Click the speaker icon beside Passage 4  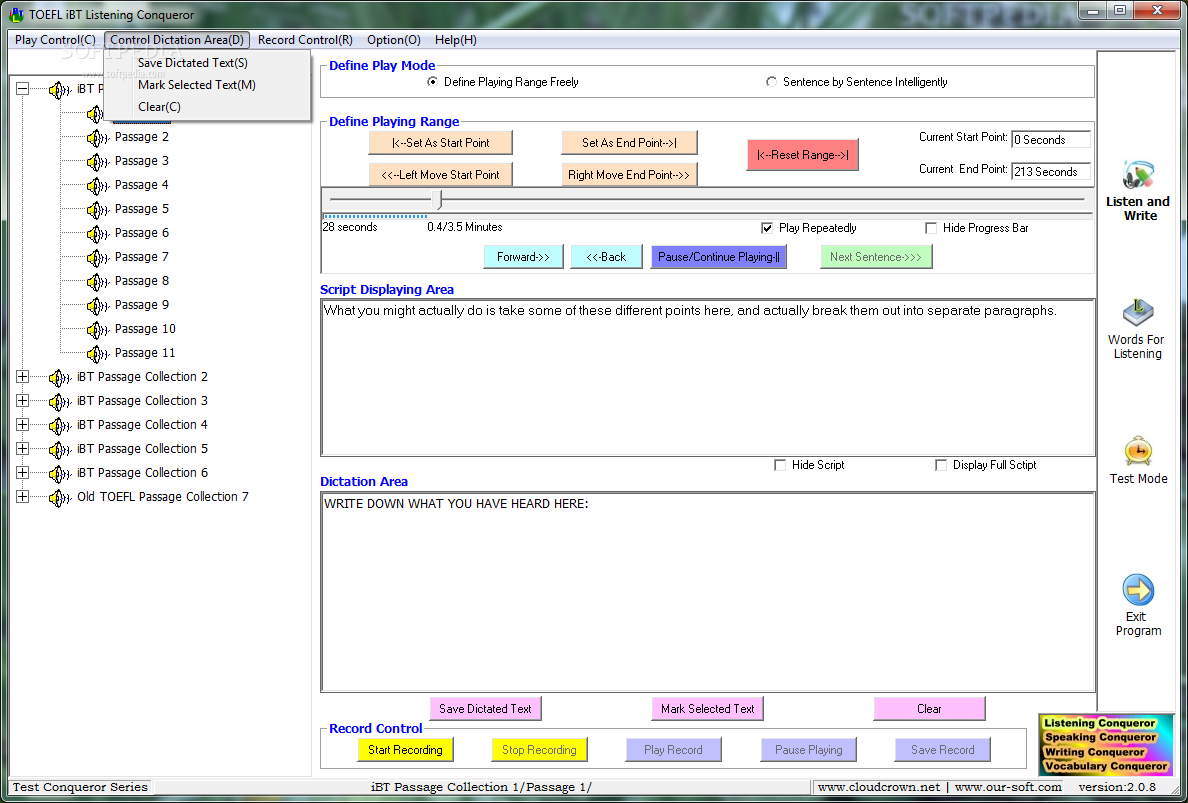click(x=98, y=186)
